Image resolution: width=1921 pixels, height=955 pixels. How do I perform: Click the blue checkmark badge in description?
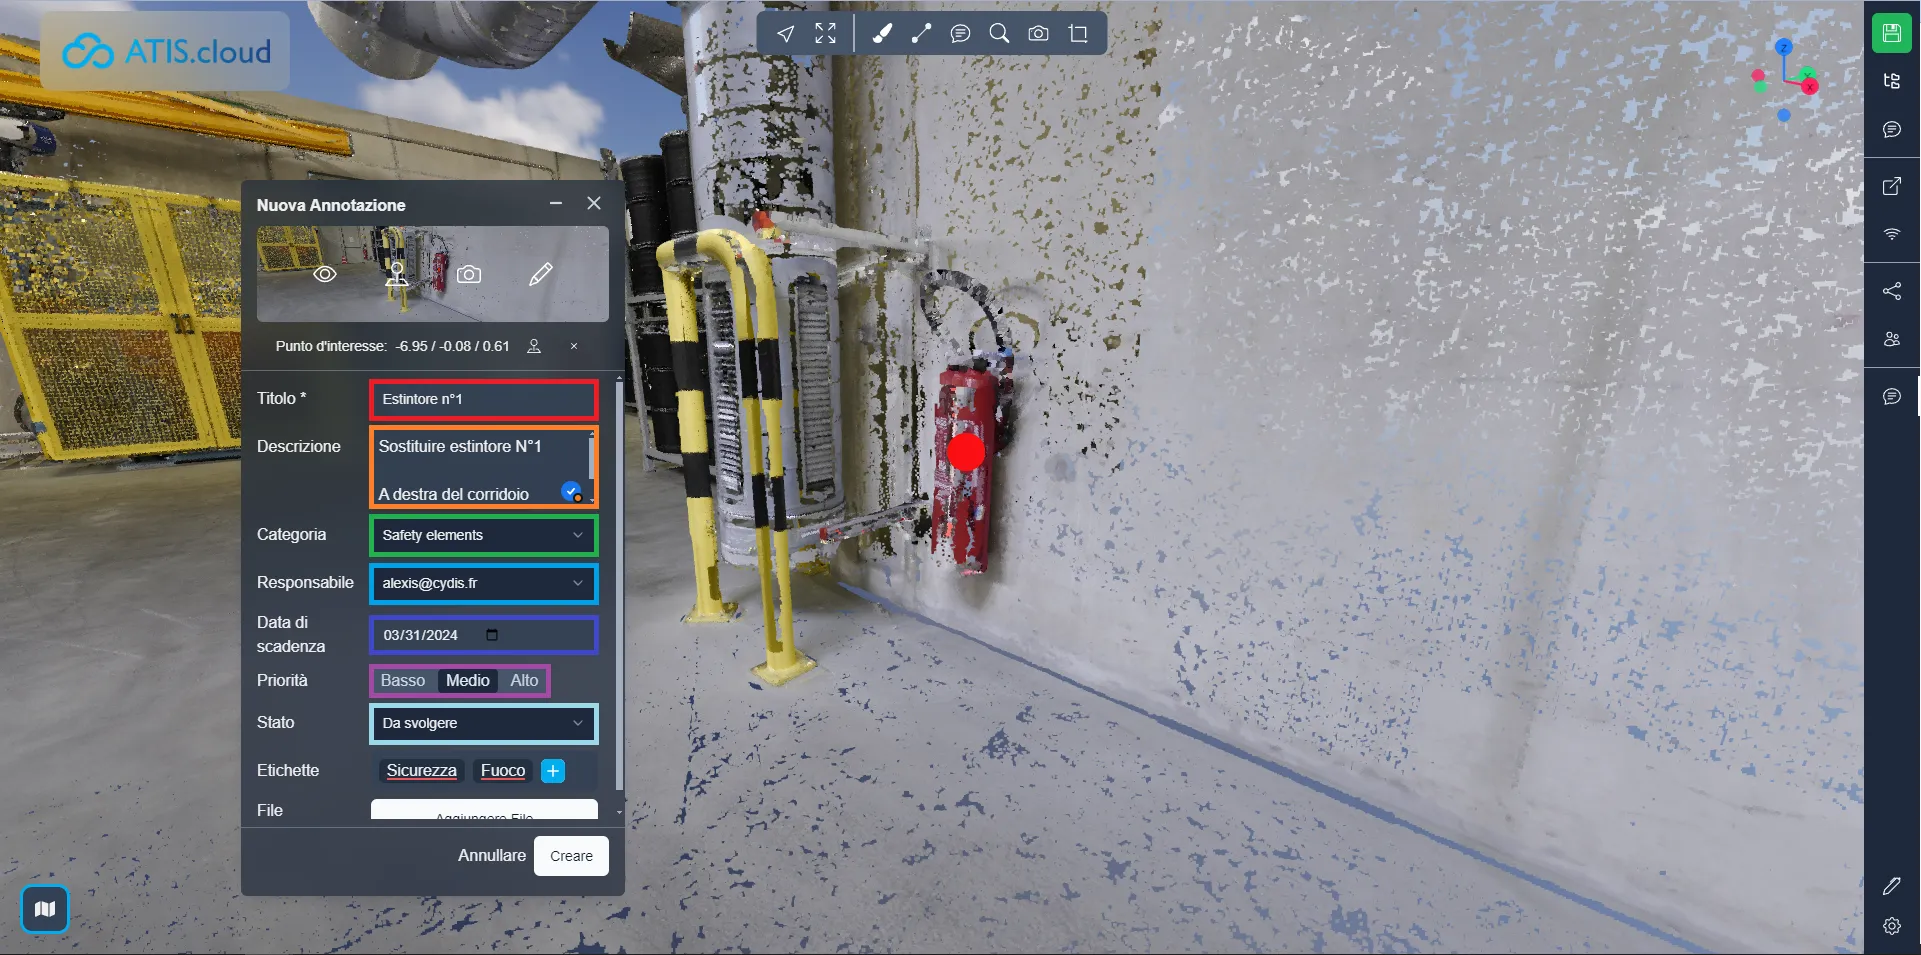click(571, 491)
